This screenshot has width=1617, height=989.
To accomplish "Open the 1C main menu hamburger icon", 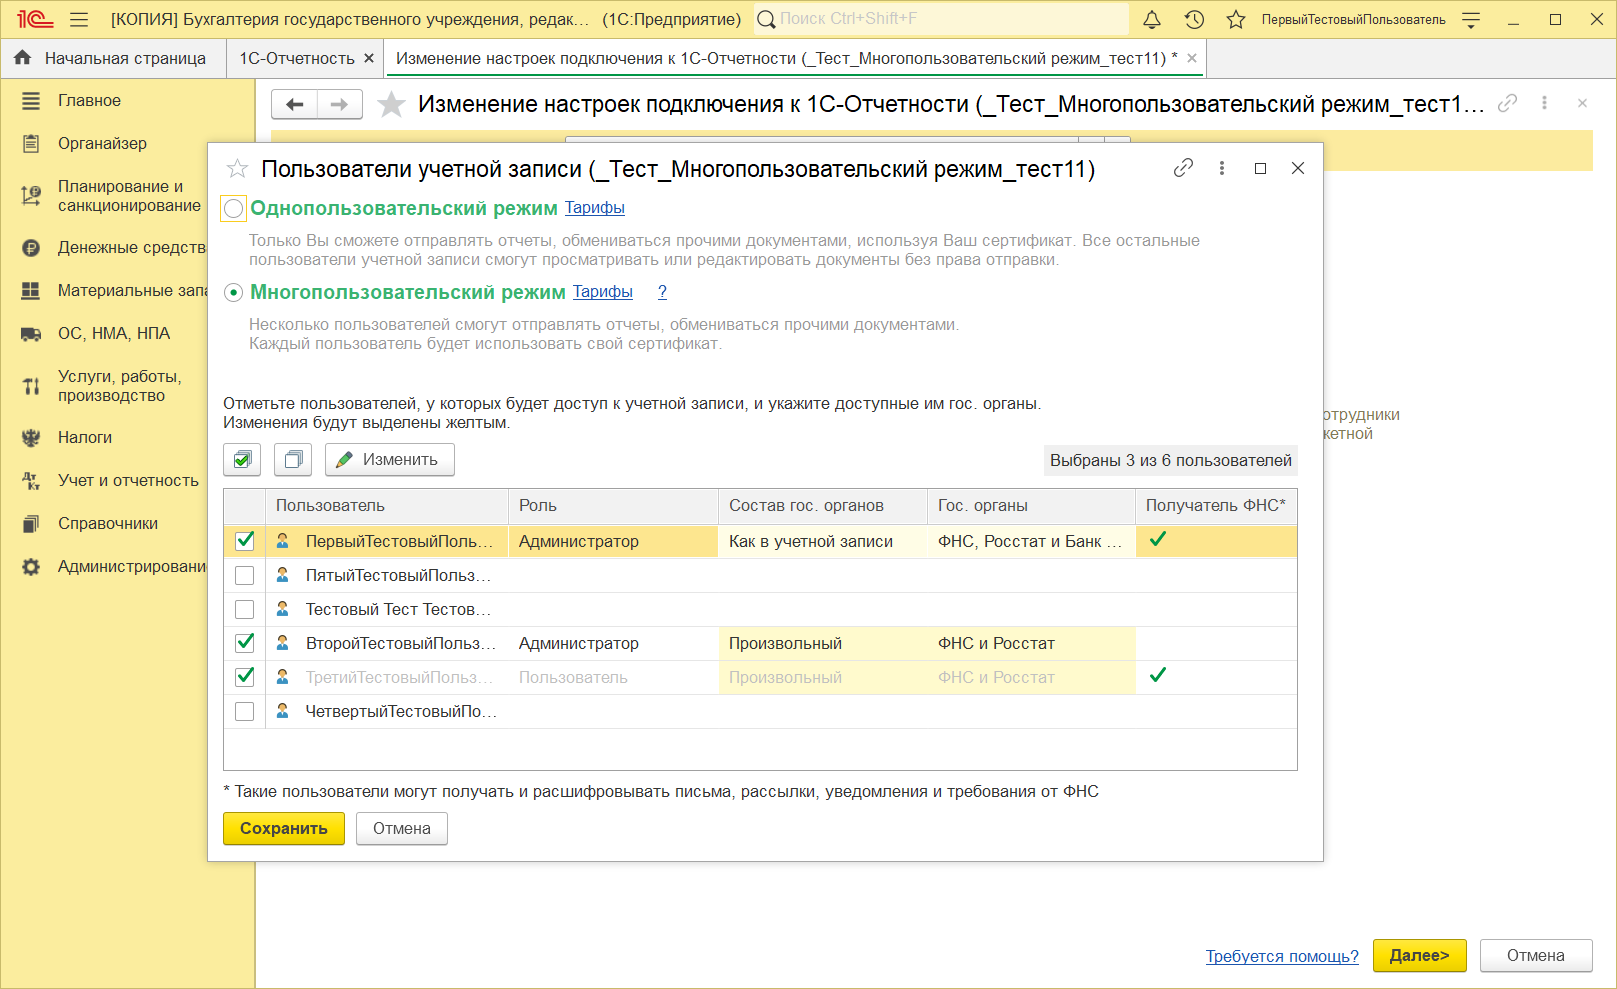I will tap(79, 19).
